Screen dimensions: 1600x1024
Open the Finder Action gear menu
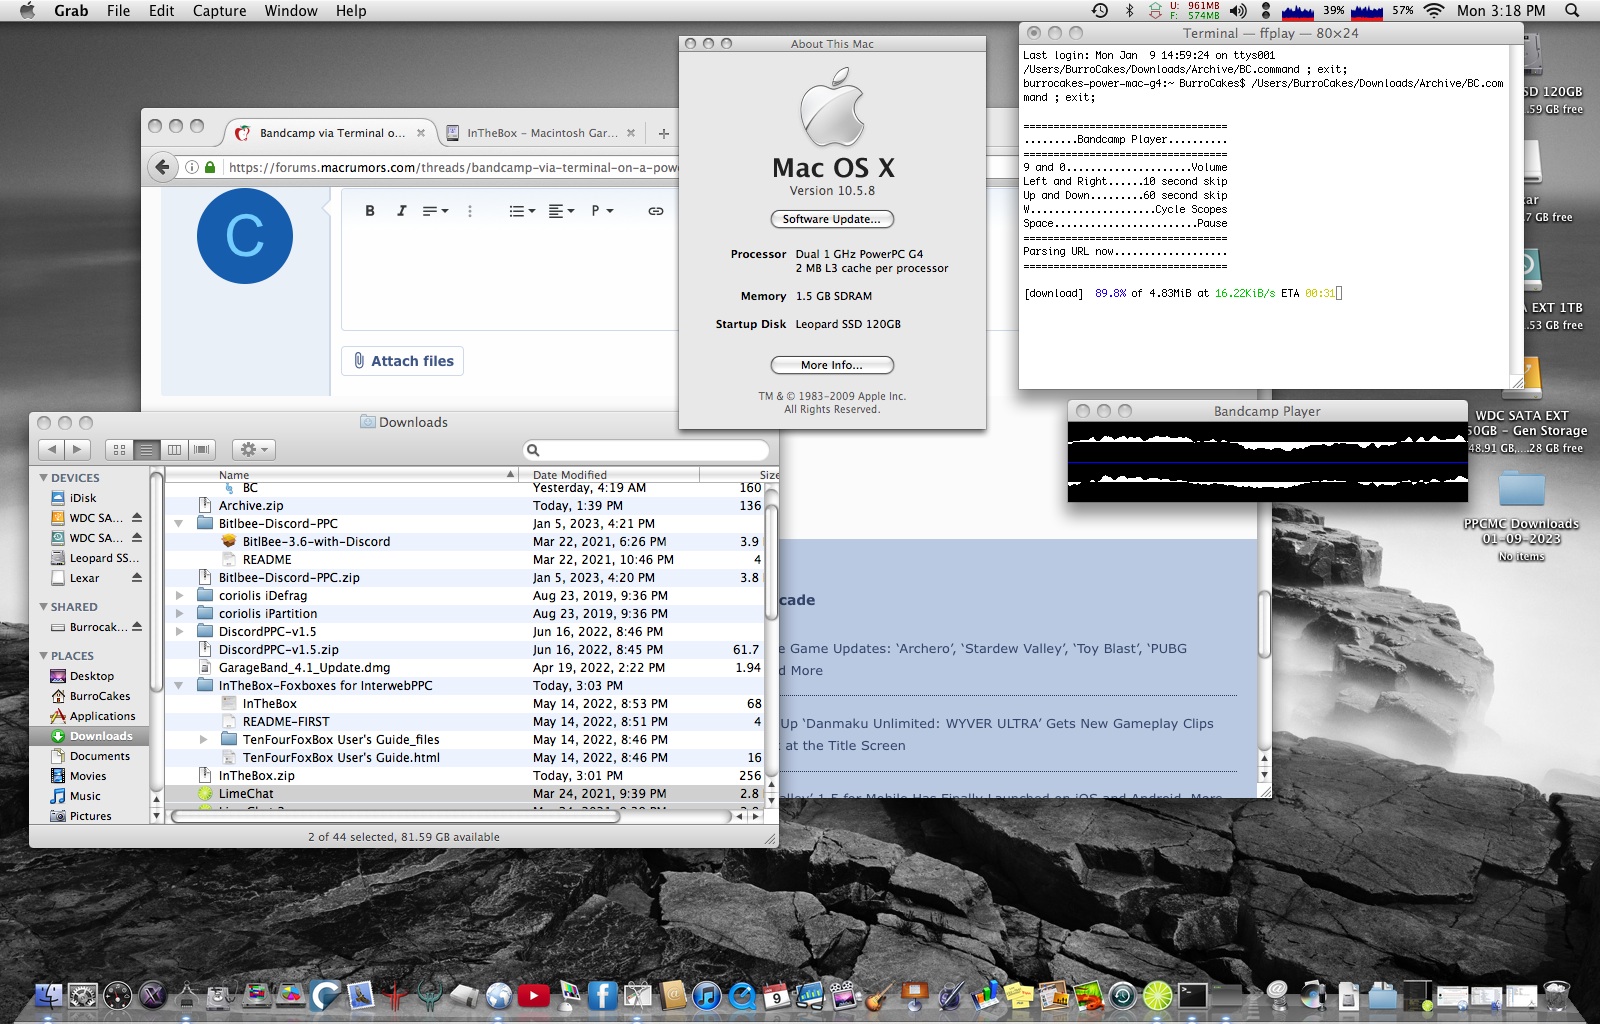[253, 450]
